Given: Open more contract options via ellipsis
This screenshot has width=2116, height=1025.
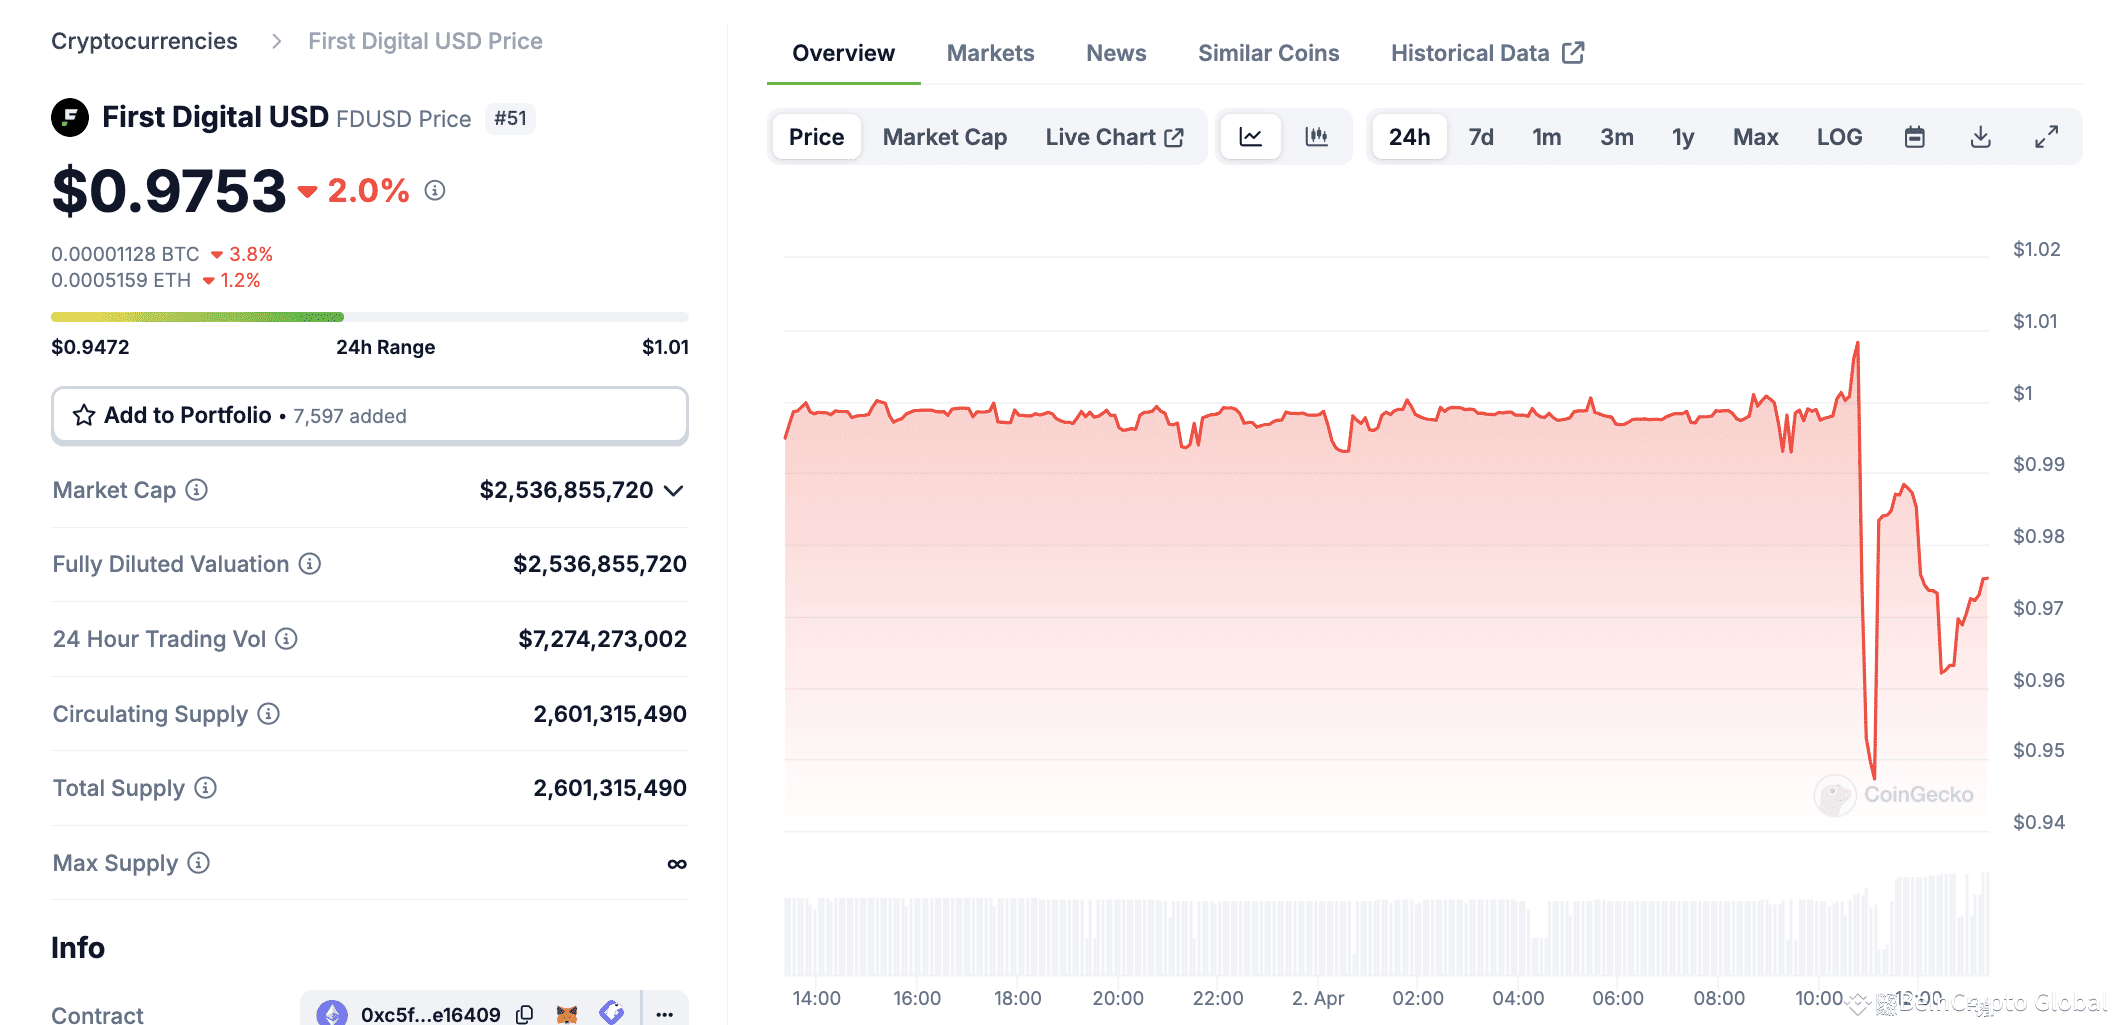Looking at the screenshot, I should [664, 1013].
